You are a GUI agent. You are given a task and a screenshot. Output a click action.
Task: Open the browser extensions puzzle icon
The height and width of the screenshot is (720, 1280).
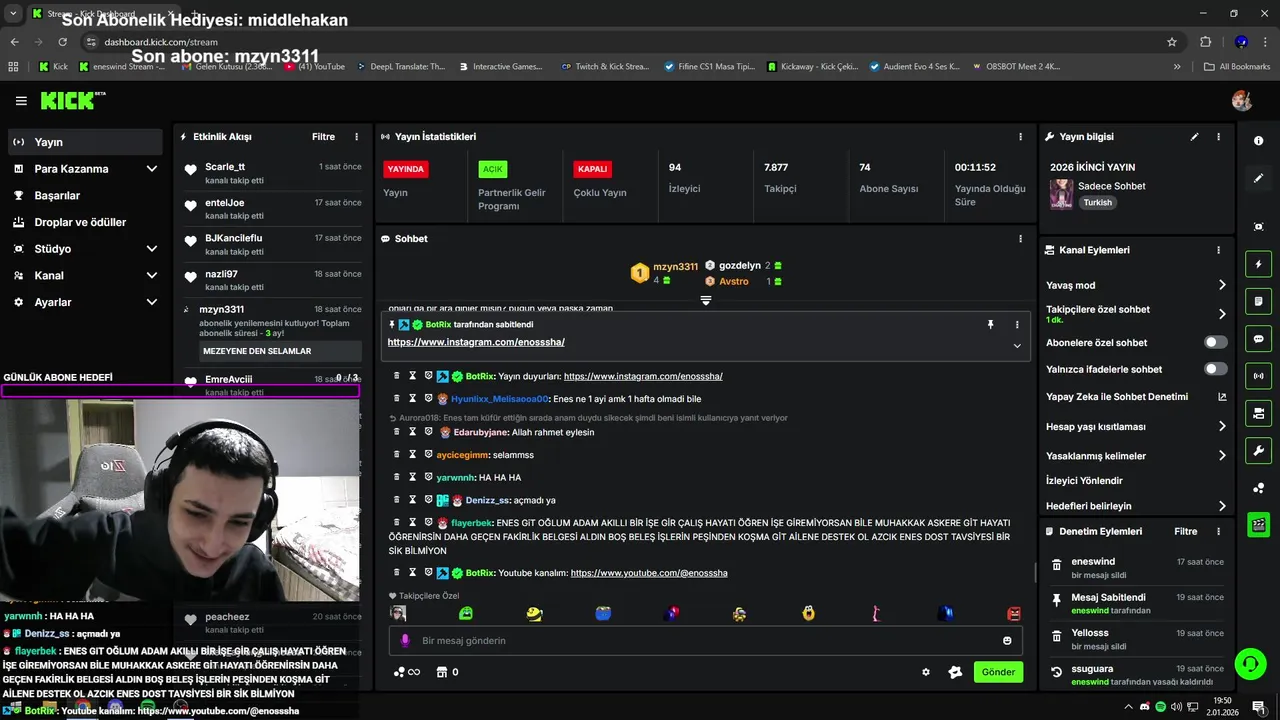pos(1205,42)
